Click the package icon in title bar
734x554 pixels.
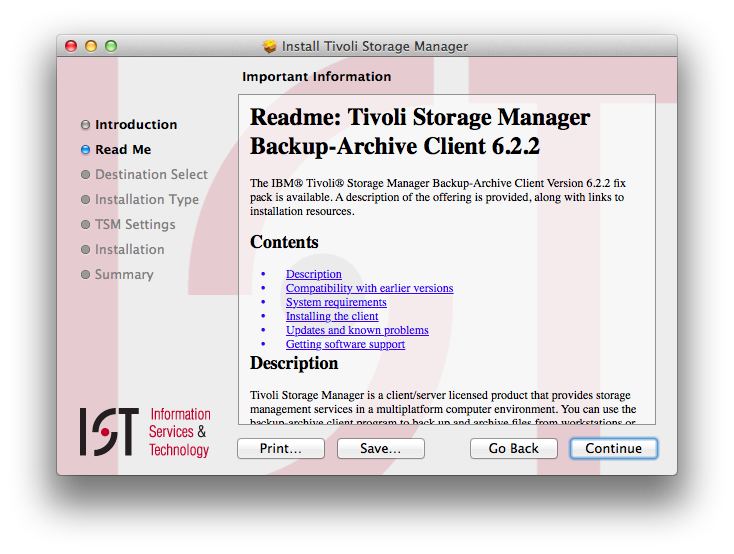(270, 46)
